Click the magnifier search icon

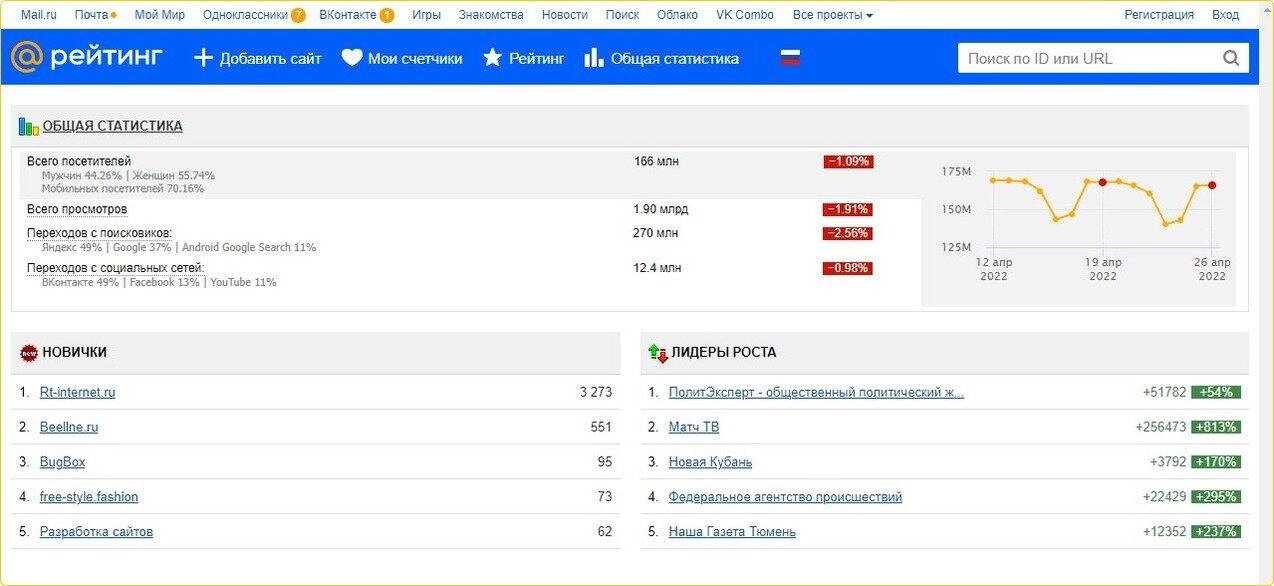click(1231, 58)
